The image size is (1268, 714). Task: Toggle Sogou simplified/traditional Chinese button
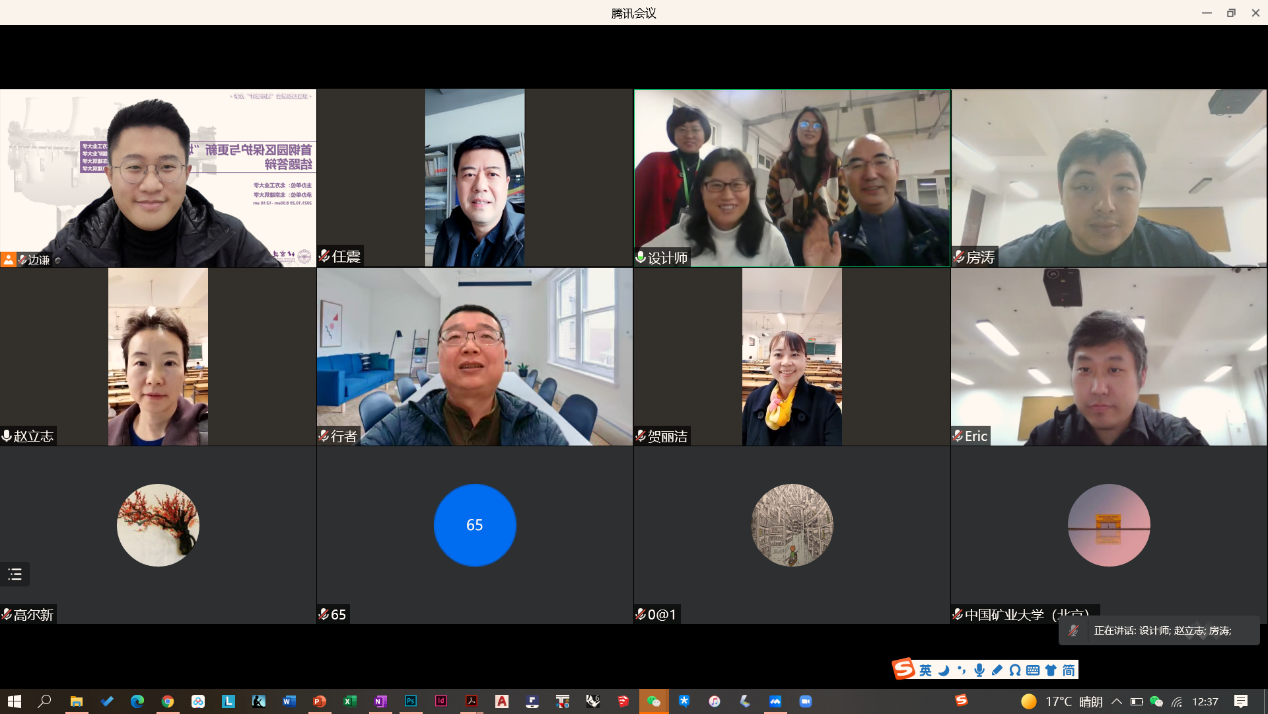(1068, 670)
